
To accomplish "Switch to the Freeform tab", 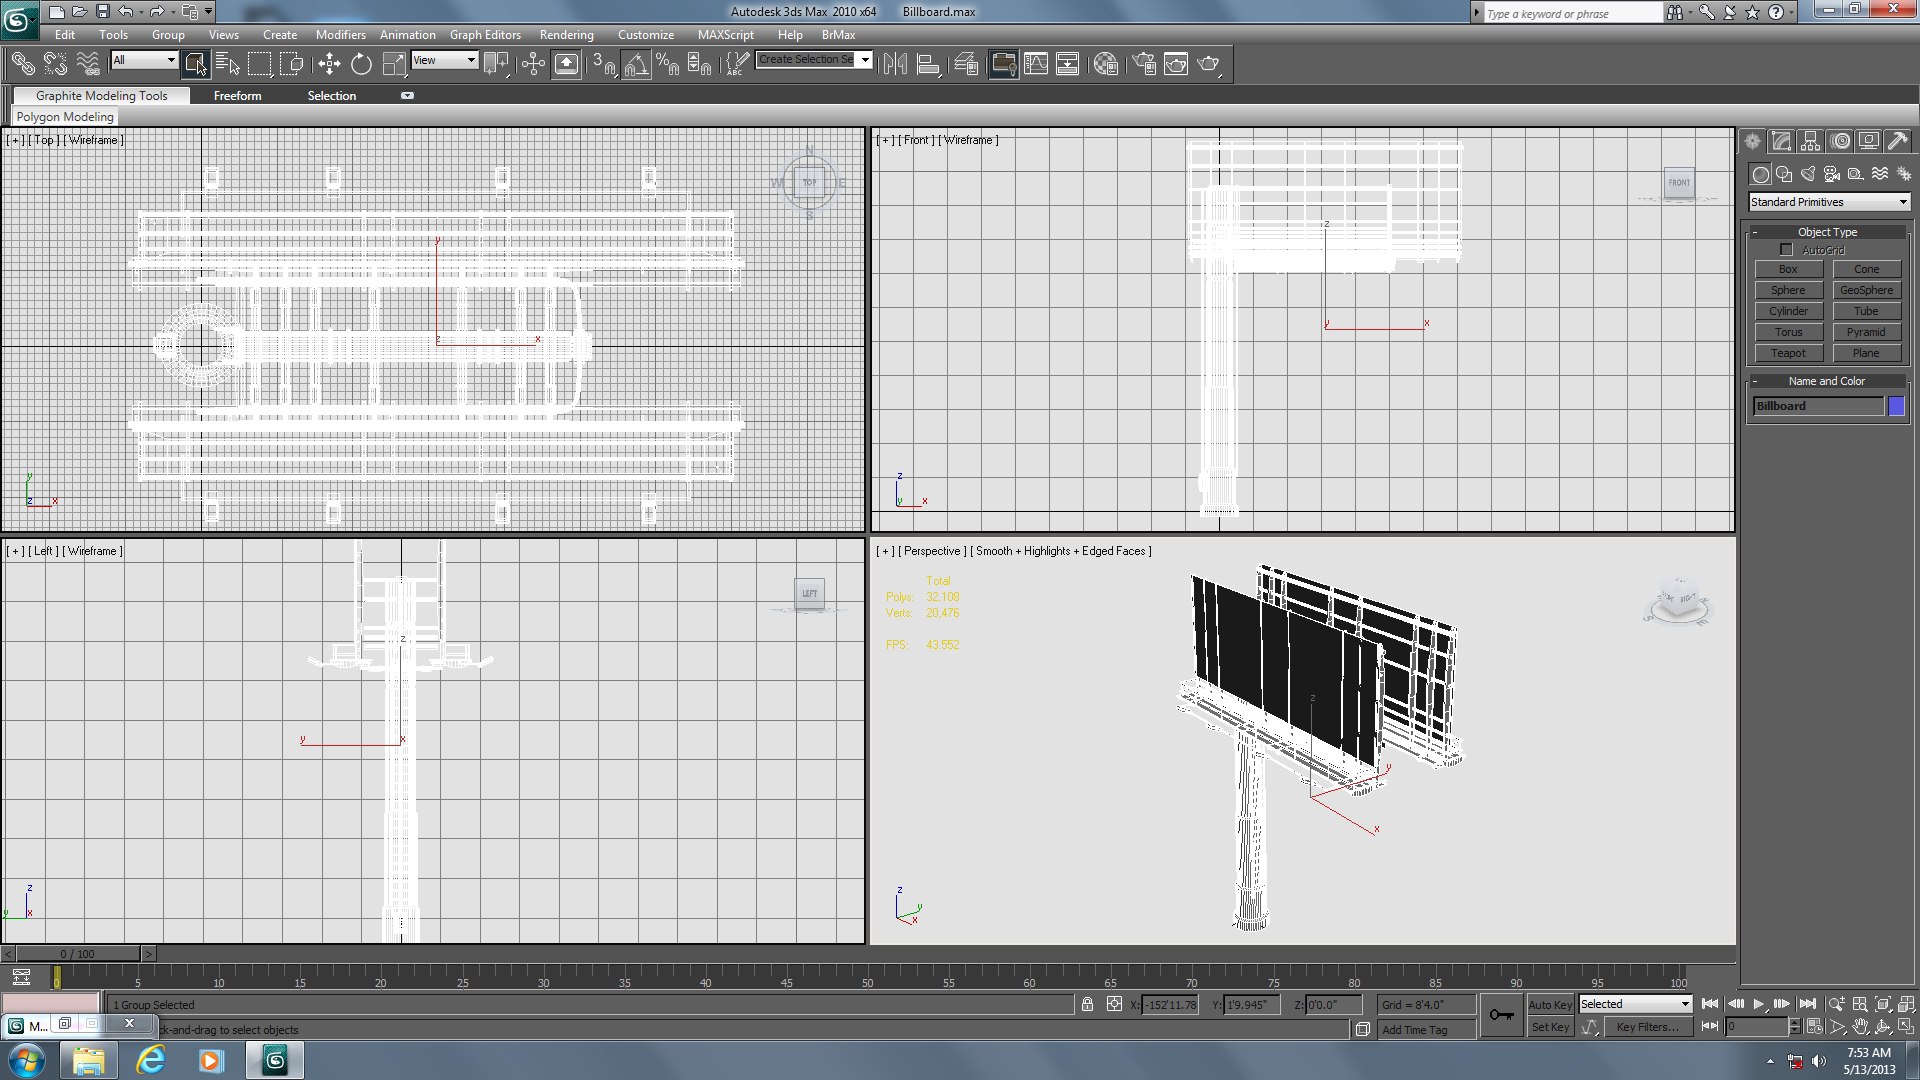I will click(237, 96).
